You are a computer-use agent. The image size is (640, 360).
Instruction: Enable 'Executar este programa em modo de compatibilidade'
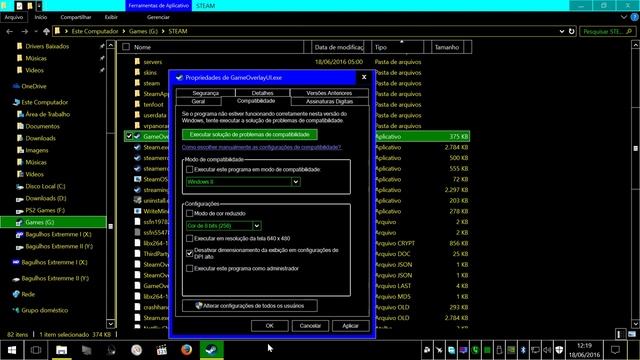[x=189, y=169]
